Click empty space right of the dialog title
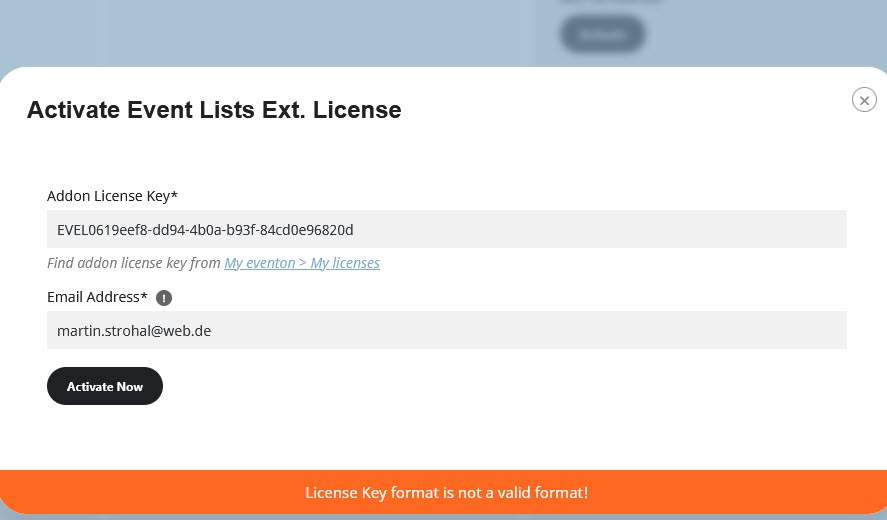This screenshot has width=887, height=520. coord(620,110)
